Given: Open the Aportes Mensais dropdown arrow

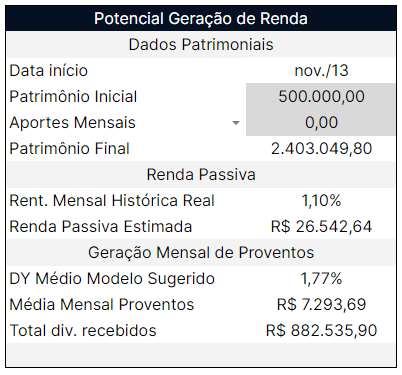Looking at the screenshot, I should (236, 123).
